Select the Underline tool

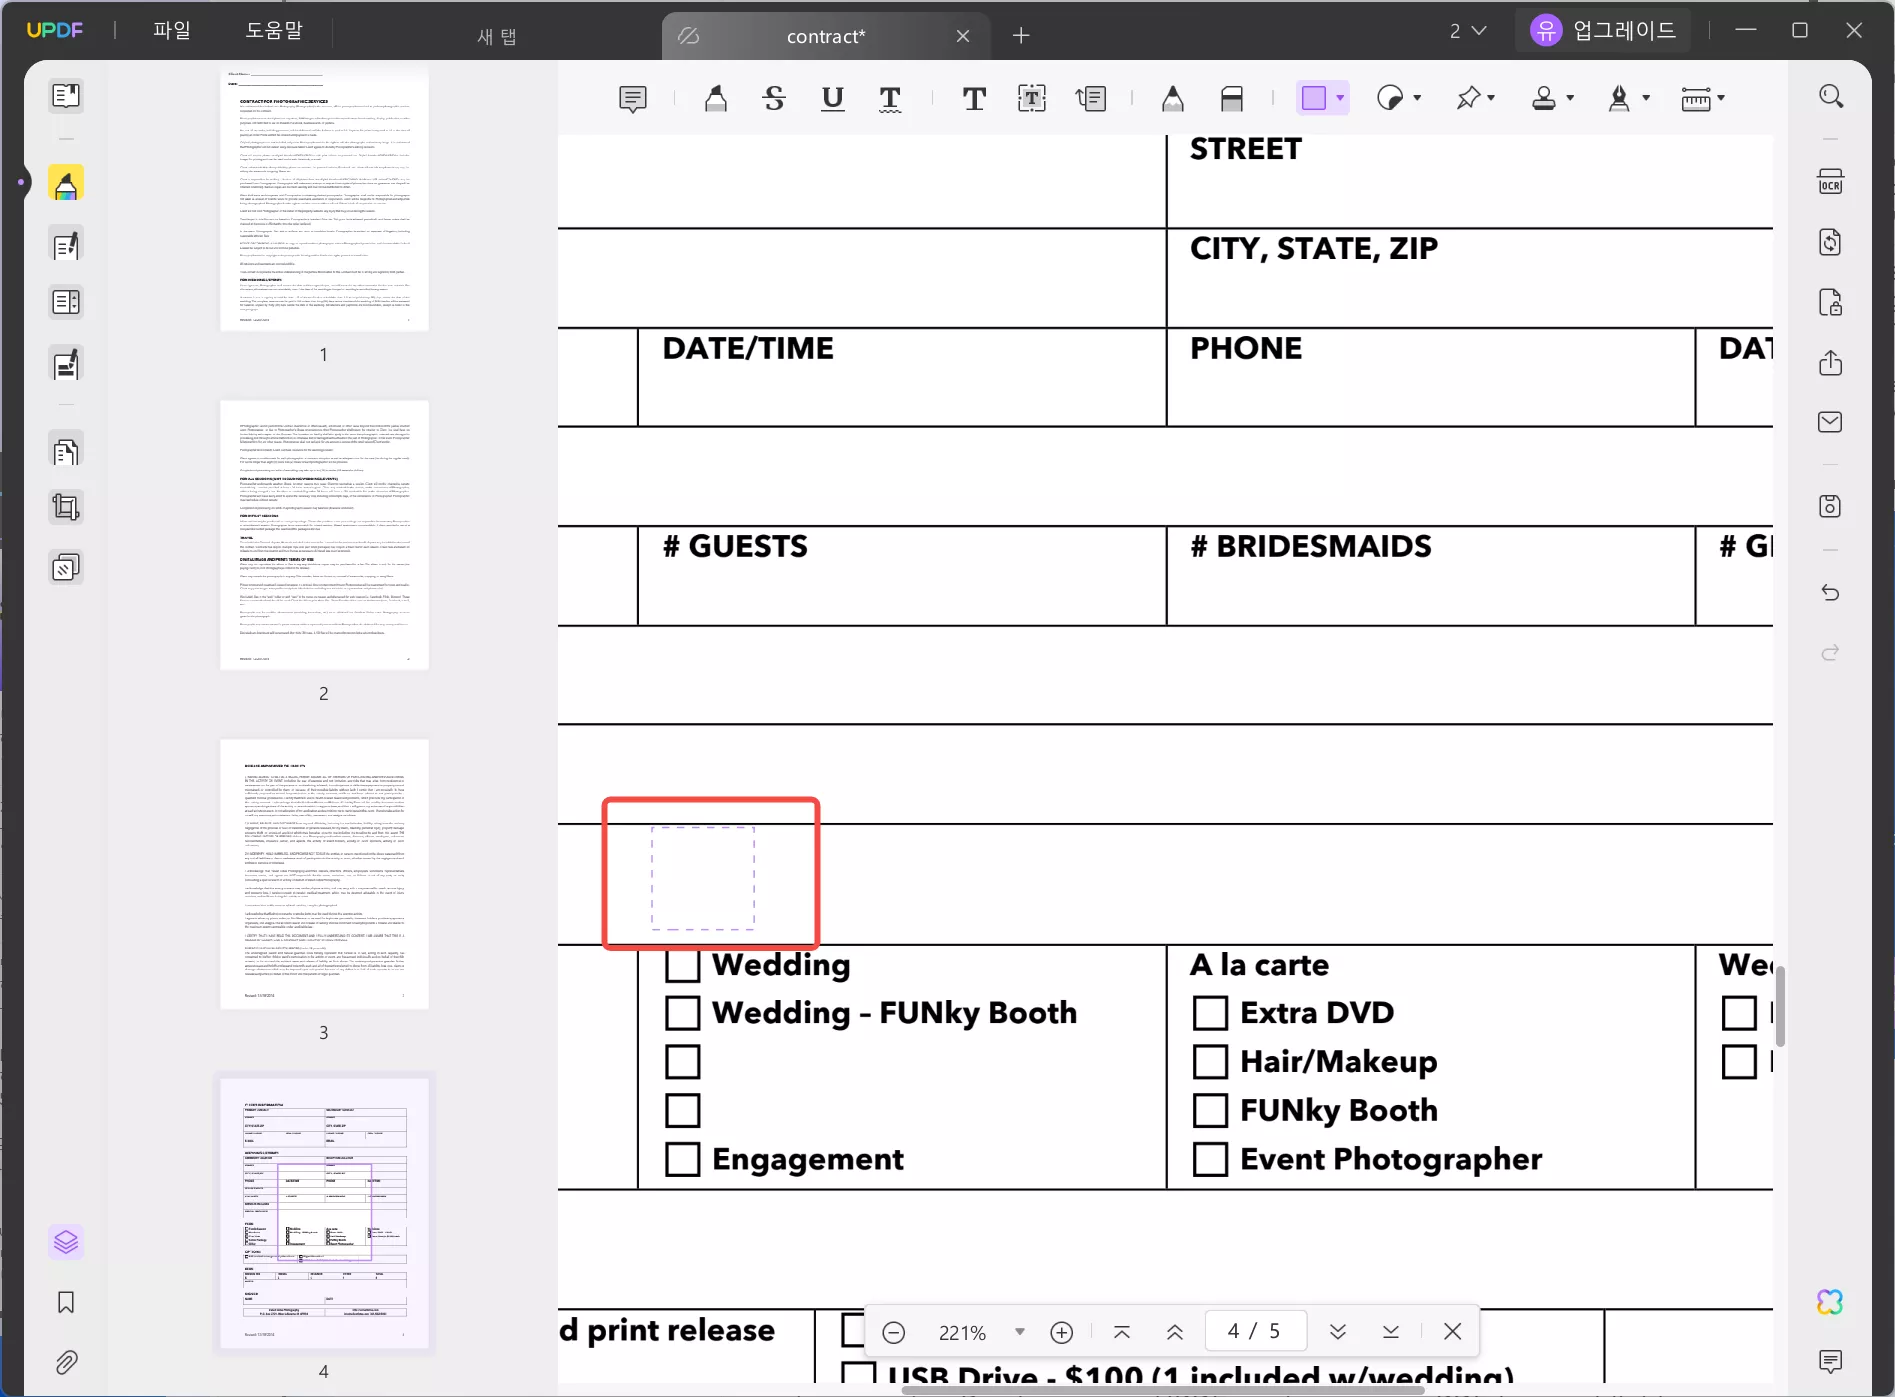tap(832, 99)
